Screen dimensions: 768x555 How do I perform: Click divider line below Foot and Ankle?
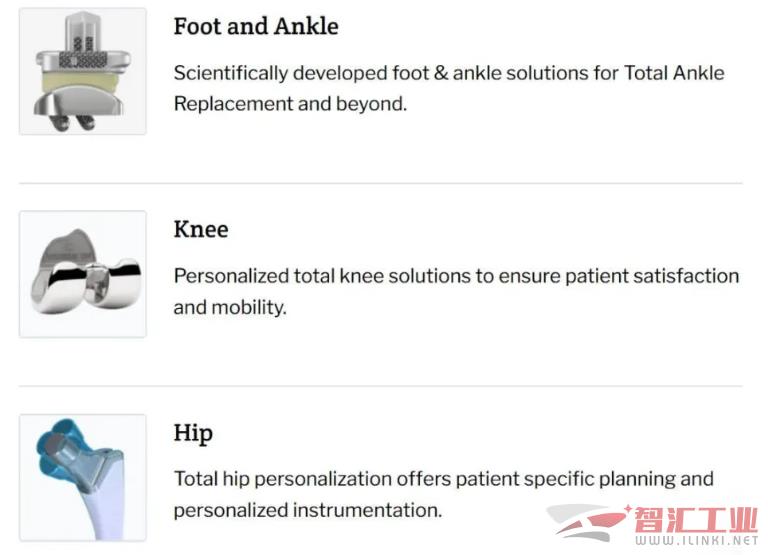pyautogui.click(x=381, y=183)
